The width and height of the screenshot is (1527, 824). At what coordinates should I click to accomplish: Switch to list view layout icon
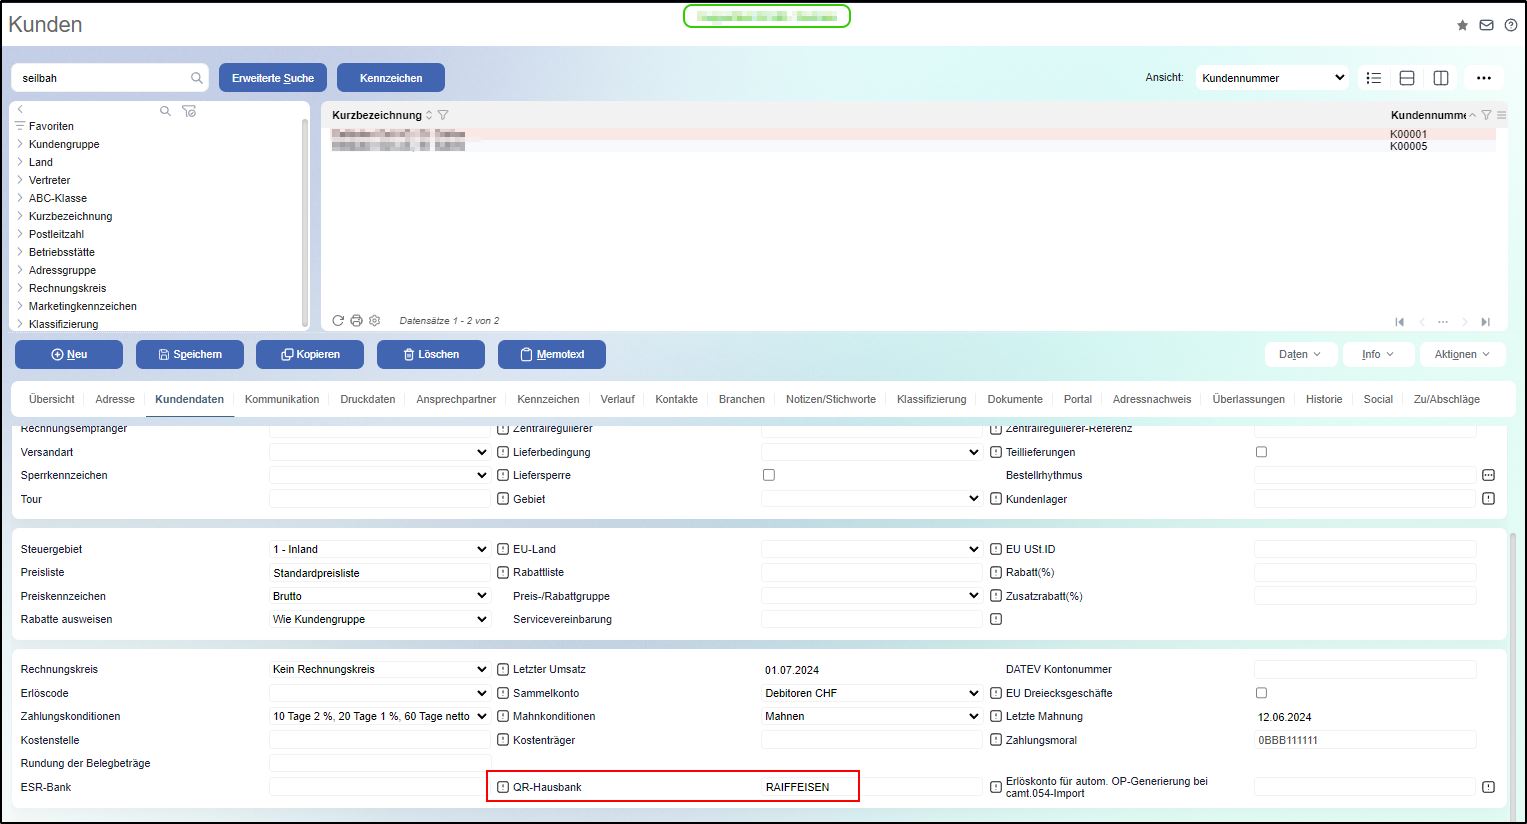(x=1374, y=78)
